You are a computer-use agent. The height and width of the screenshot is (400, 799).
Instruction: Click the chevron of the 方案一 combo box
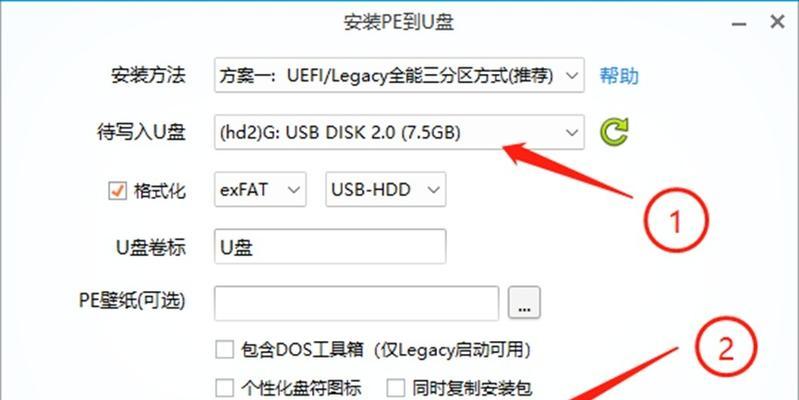[x=572, y=75]
